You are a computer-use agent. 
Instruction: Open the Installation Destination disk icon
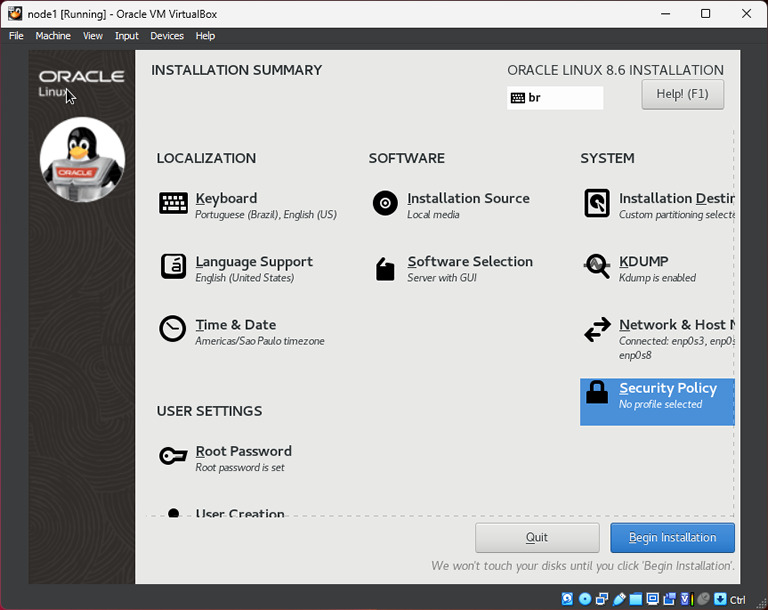click(x=597, y=203)
